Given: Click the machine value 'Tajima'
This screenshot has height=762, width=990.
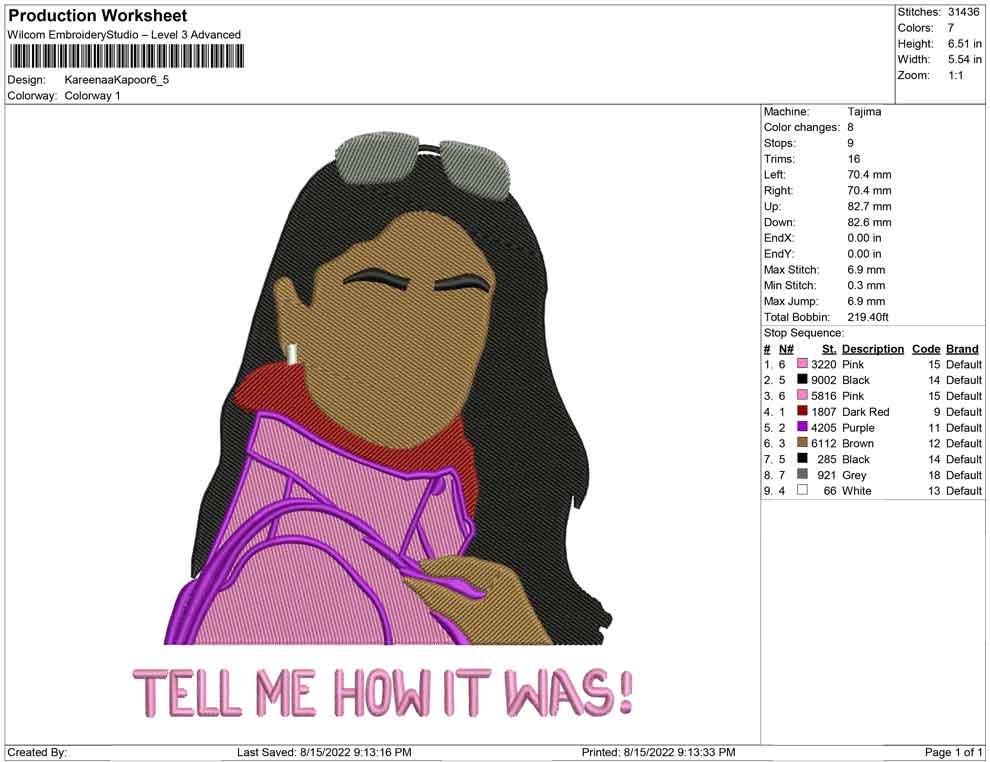Looking at the screenshot, I should point(864,112).
